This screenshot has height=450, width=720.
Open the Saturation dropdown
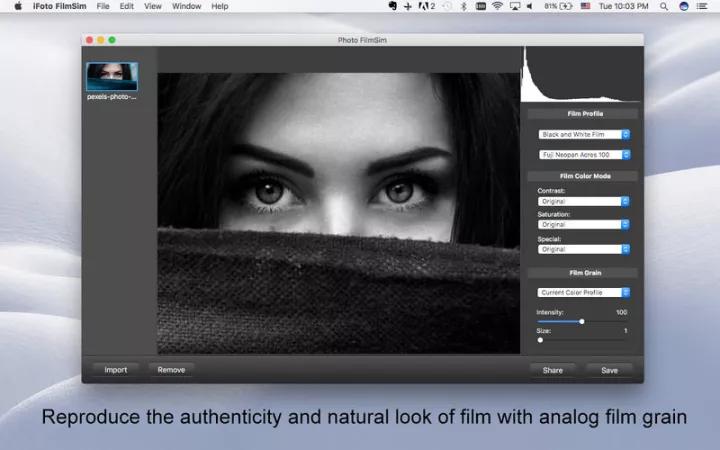click(x=583, y=225)
